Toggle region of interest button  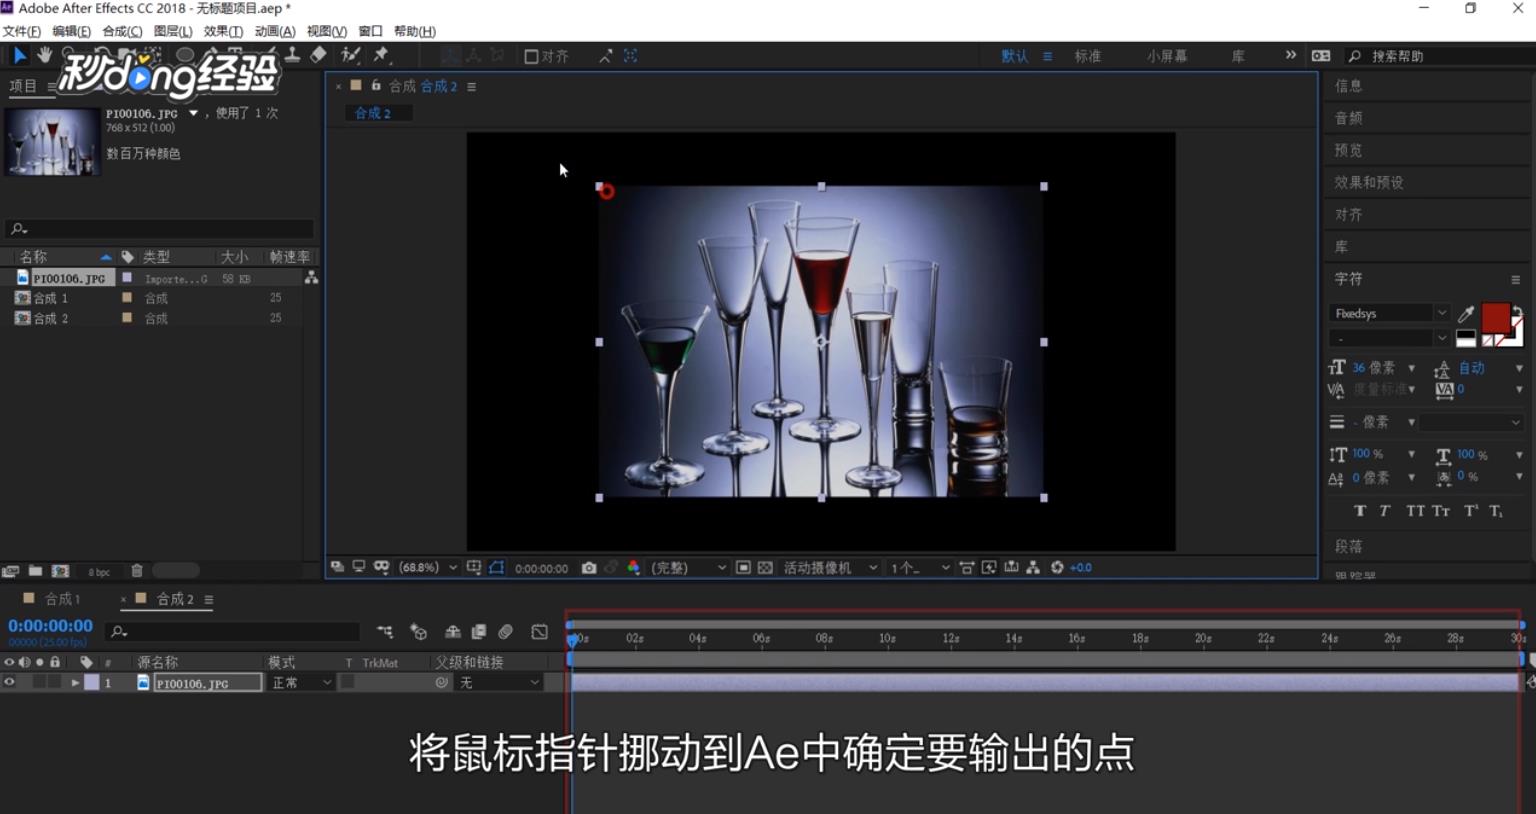click(743, 567)
